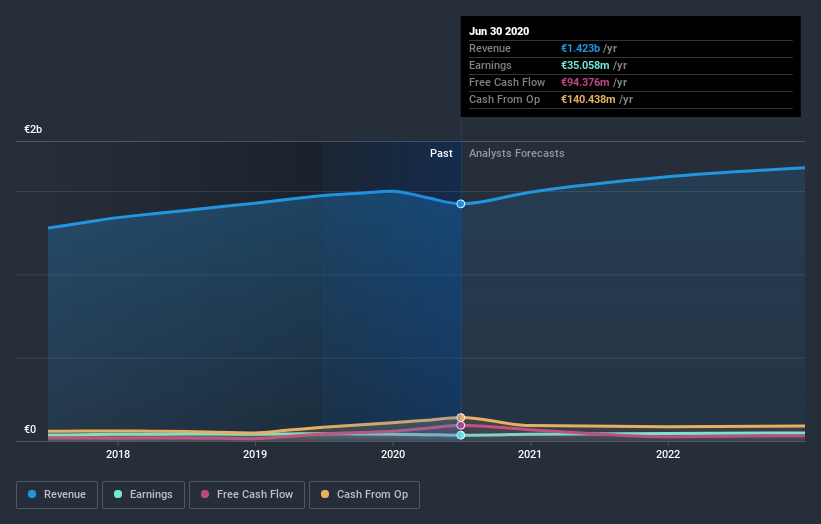Click the 2022 x-axis label

coord(668,454)
